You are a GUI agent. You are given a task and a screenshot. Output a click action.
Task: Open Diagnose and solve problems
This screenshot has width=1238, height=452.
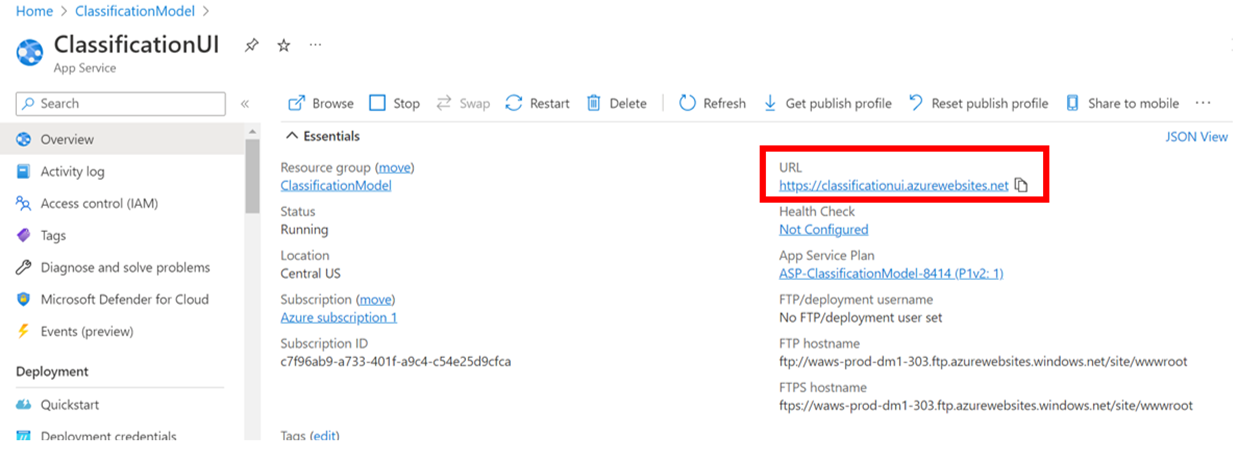point(122,267)
